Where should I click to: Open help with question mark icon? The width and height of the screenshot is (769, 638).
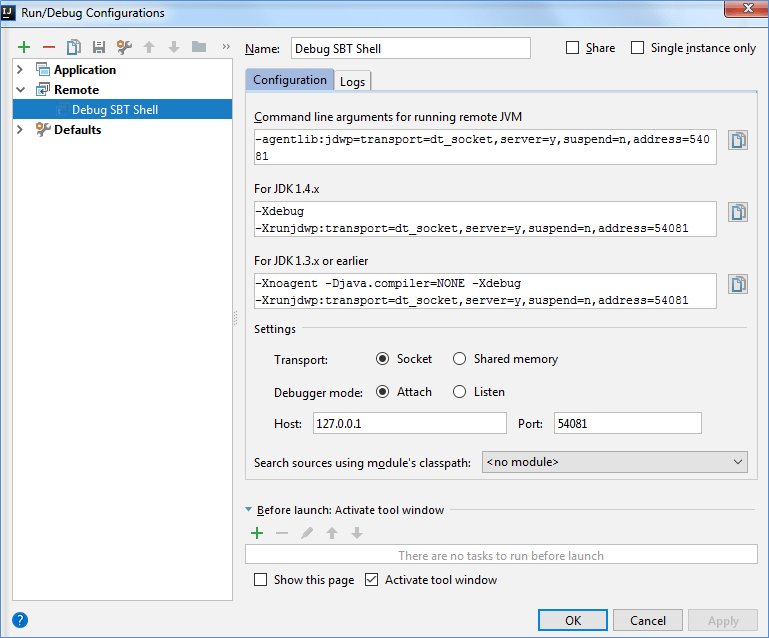click(20, 620)
